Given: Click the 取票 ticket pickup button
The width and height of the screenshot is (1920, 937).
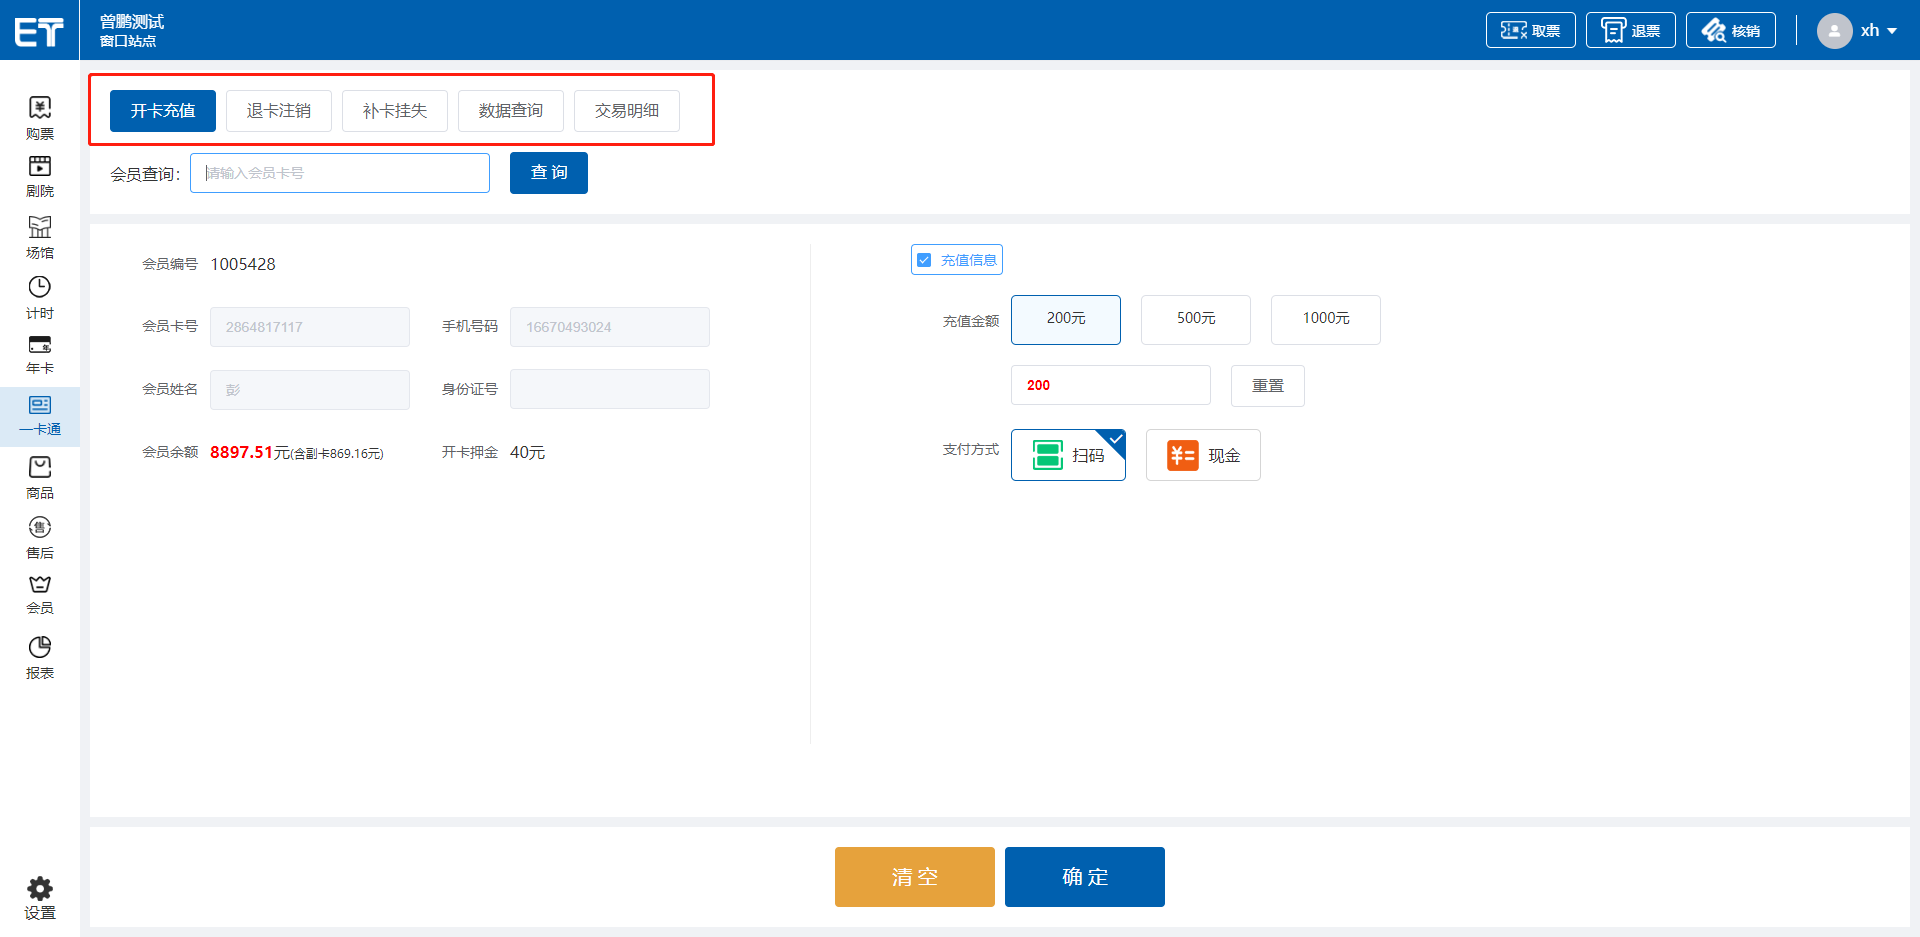Looking at the screenshot, I should 1531,31.
